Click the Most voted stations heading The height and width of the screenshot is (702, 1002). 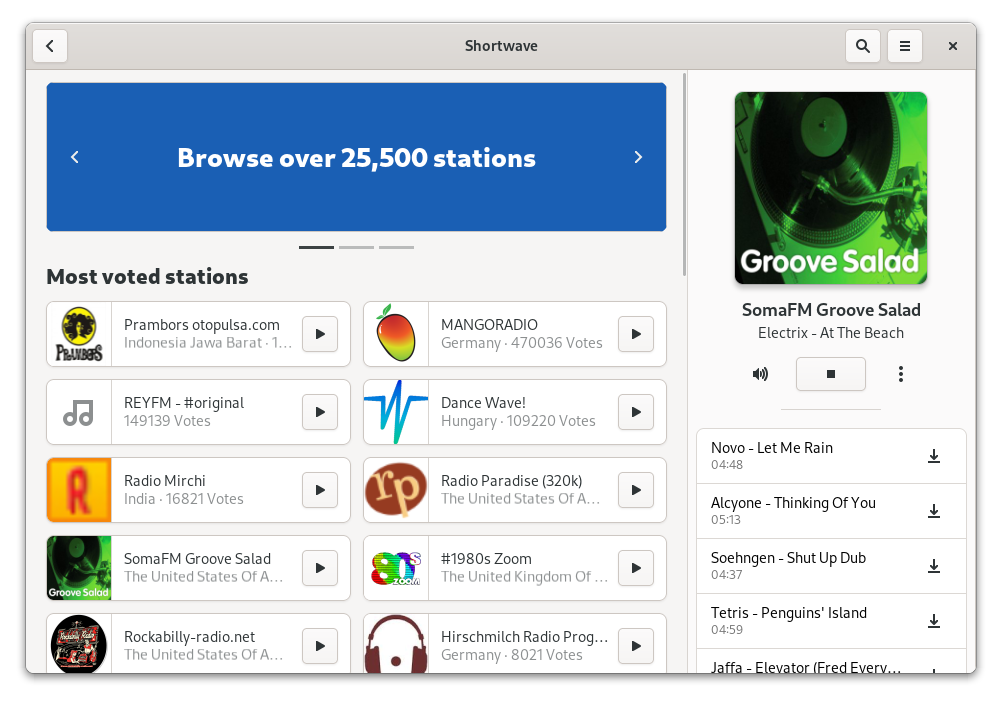tap(148, 277)
